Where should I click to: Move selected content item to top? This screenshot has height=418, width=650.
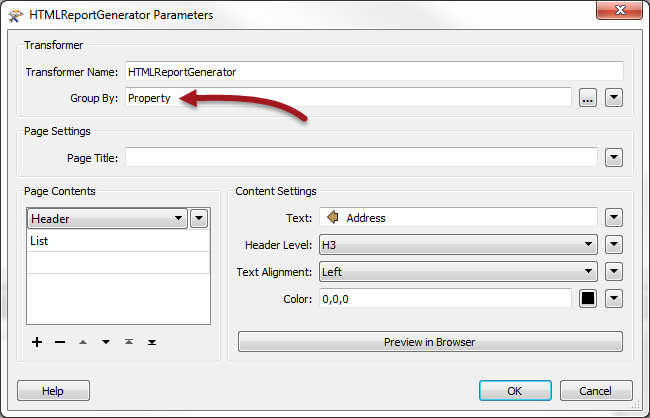tap(129, 342)
